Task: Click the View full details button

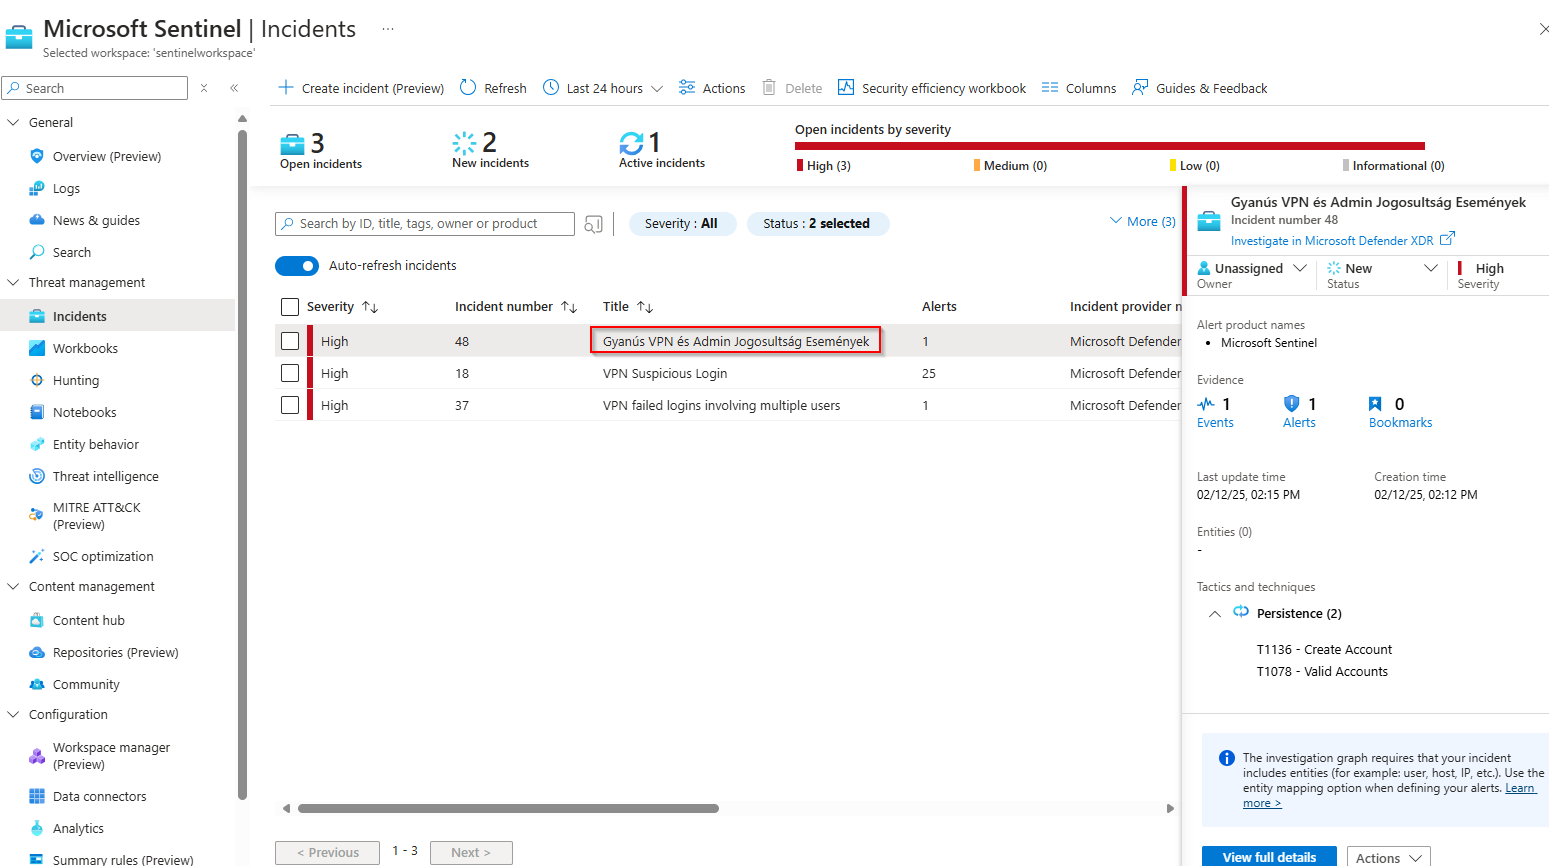Action: pos(1269,857)
